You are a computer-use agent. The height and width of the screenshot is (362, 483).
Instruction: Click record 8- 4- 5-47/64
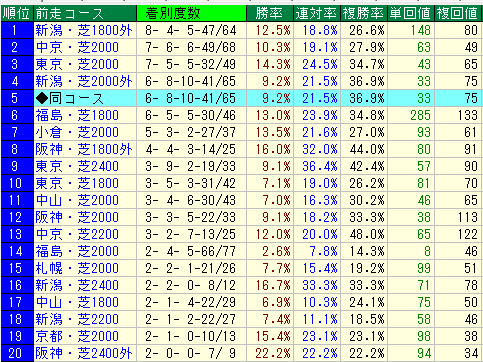tap(191, 31)
